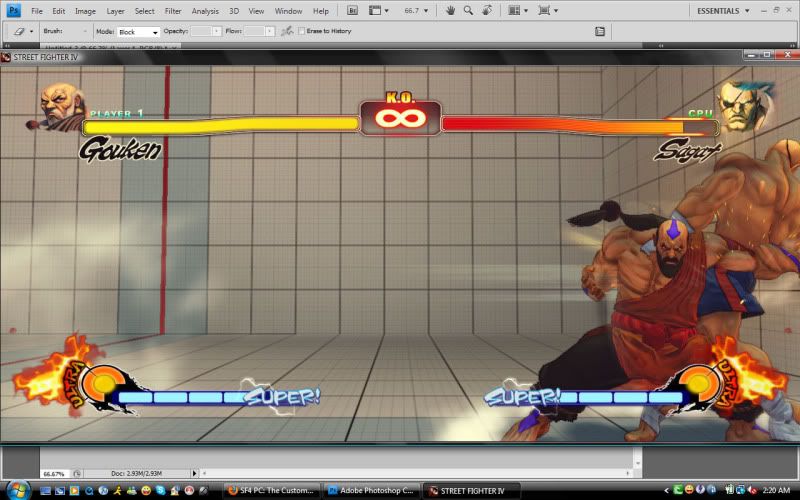Image resolution: width=800 pixels, height=500 pixels.
Task: Toggle the Brushes panel icon in options bar
Action: tap(600, 32)
